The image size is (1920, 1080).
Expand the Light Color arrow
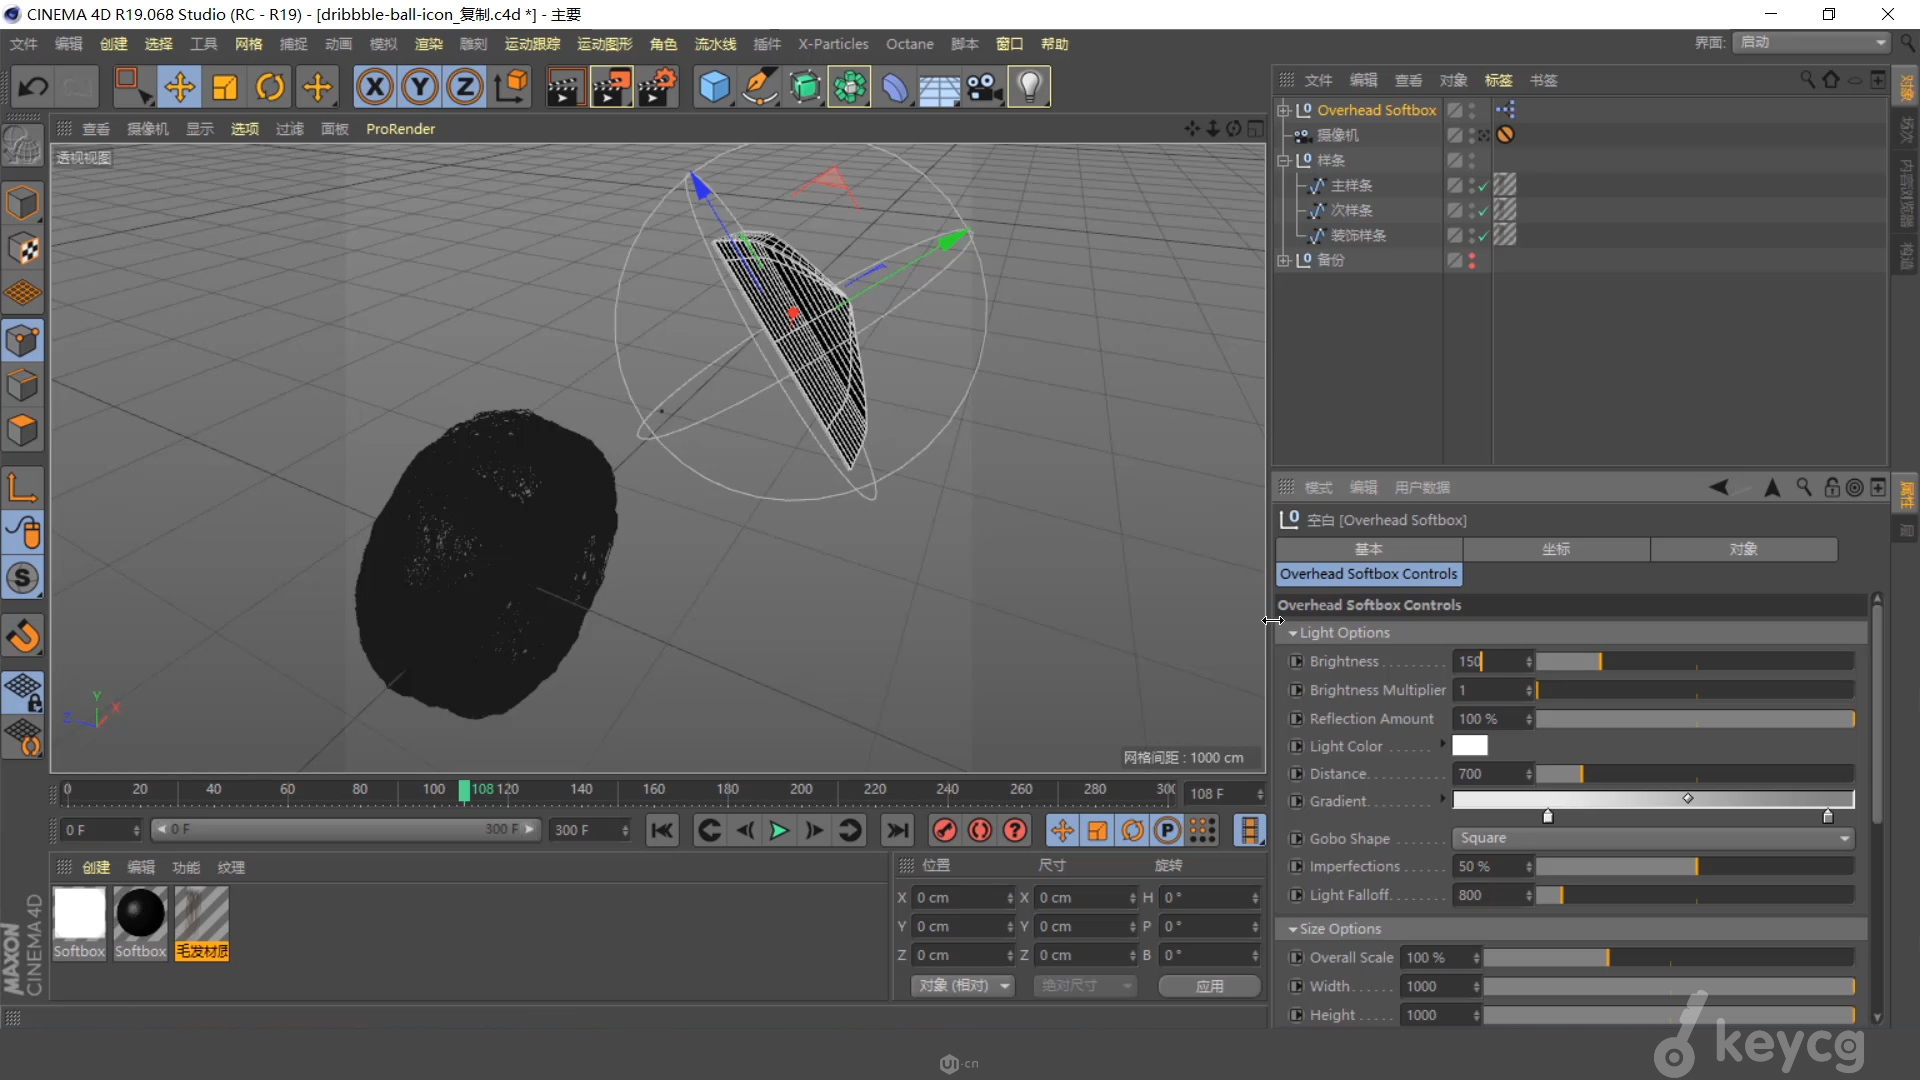point(1442,743)
